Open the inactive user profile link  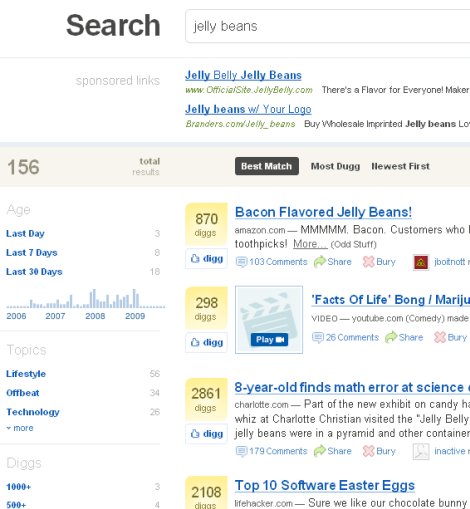coord(450,451)
